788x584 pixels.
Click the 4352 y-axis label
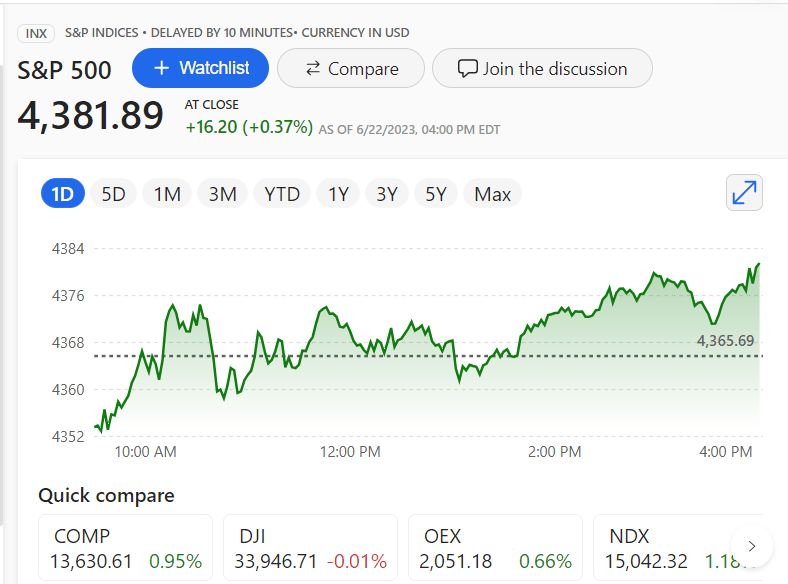(68, 436)
